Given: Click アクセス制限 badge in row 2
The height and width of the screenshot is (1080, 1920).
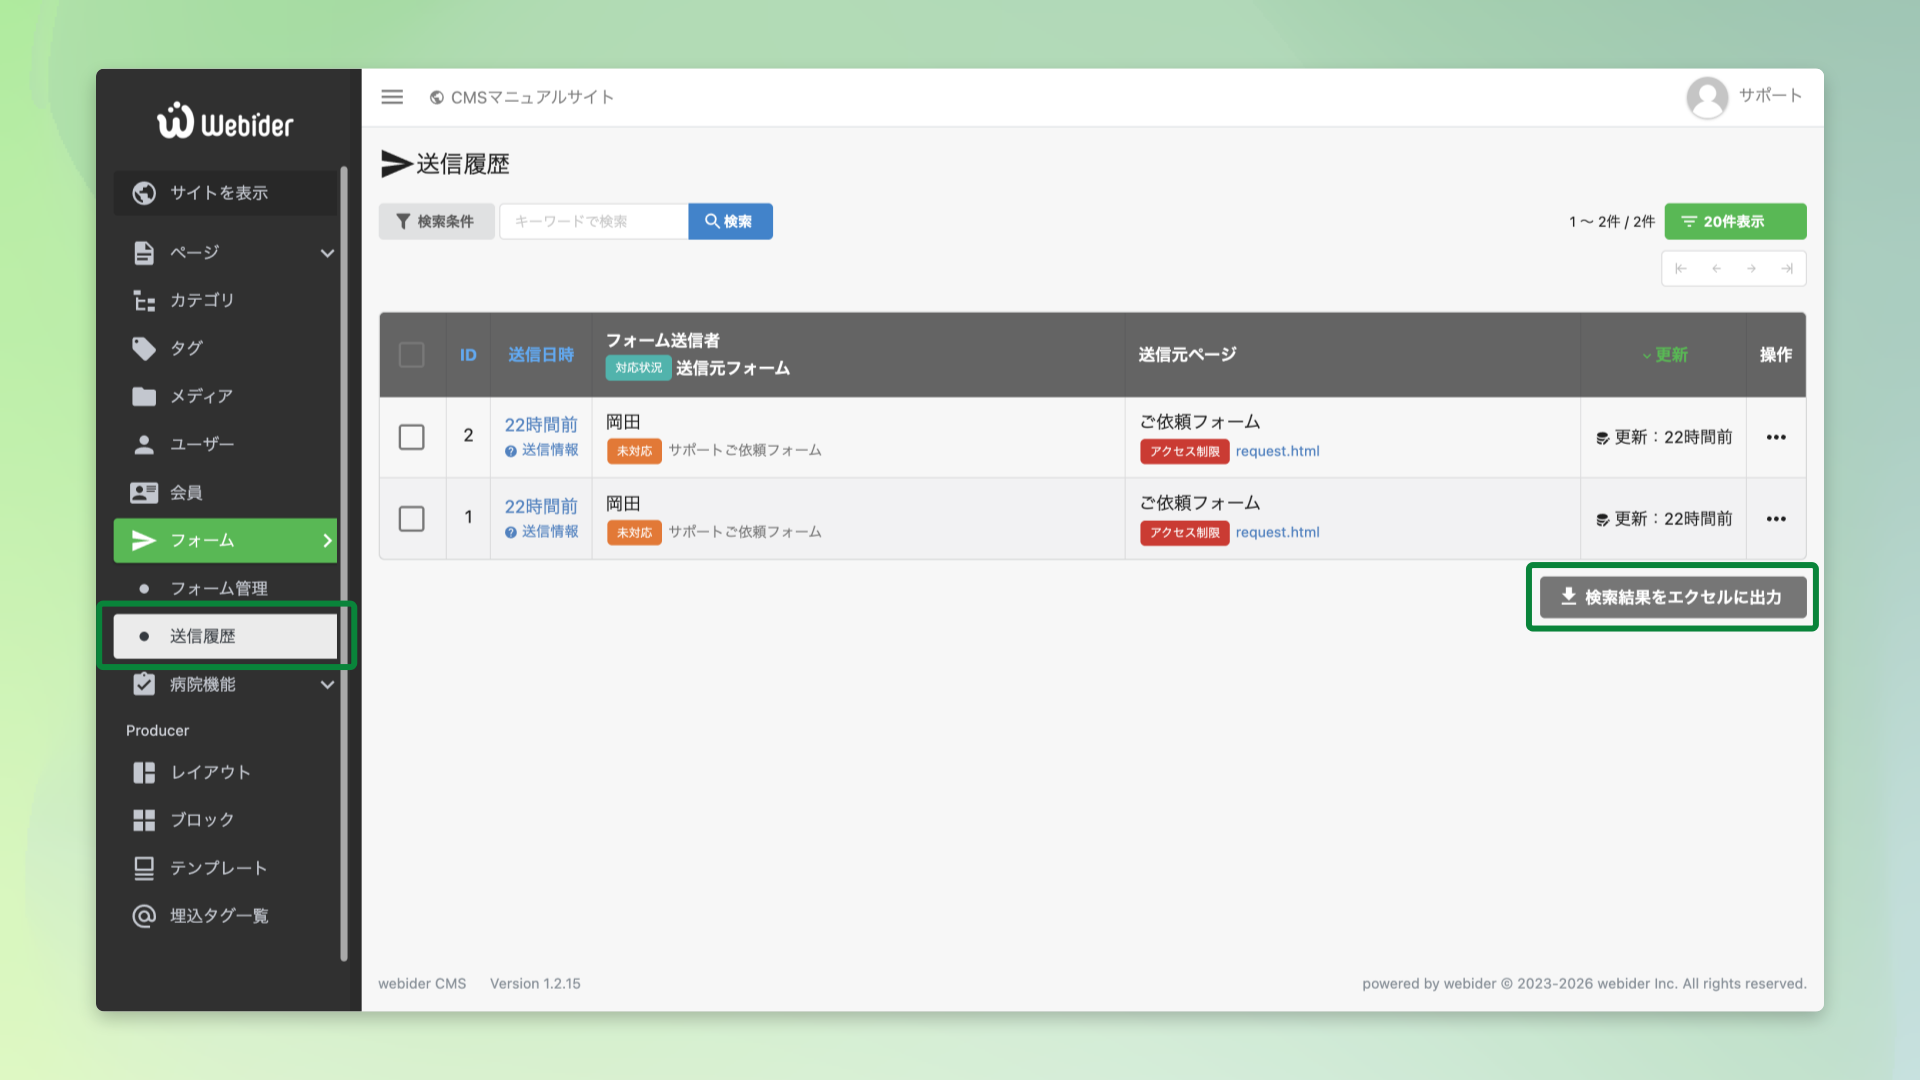Looking at the screenshot, I should [x=1185, y=451].
